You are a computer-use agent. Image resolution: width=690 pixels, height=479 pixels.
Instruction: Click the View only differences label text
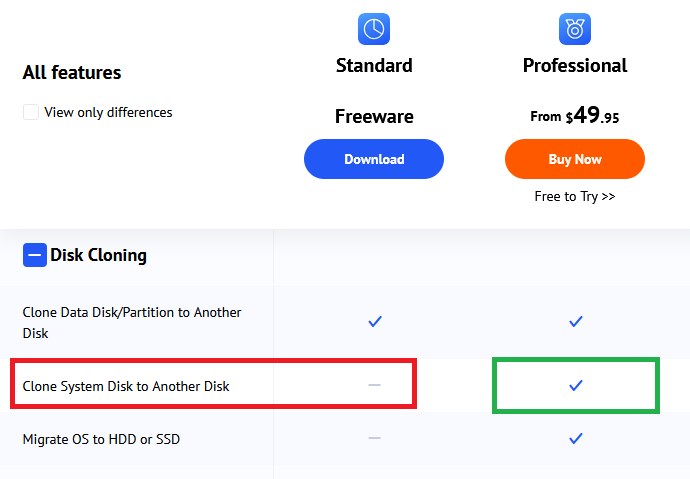click(108, 112)
